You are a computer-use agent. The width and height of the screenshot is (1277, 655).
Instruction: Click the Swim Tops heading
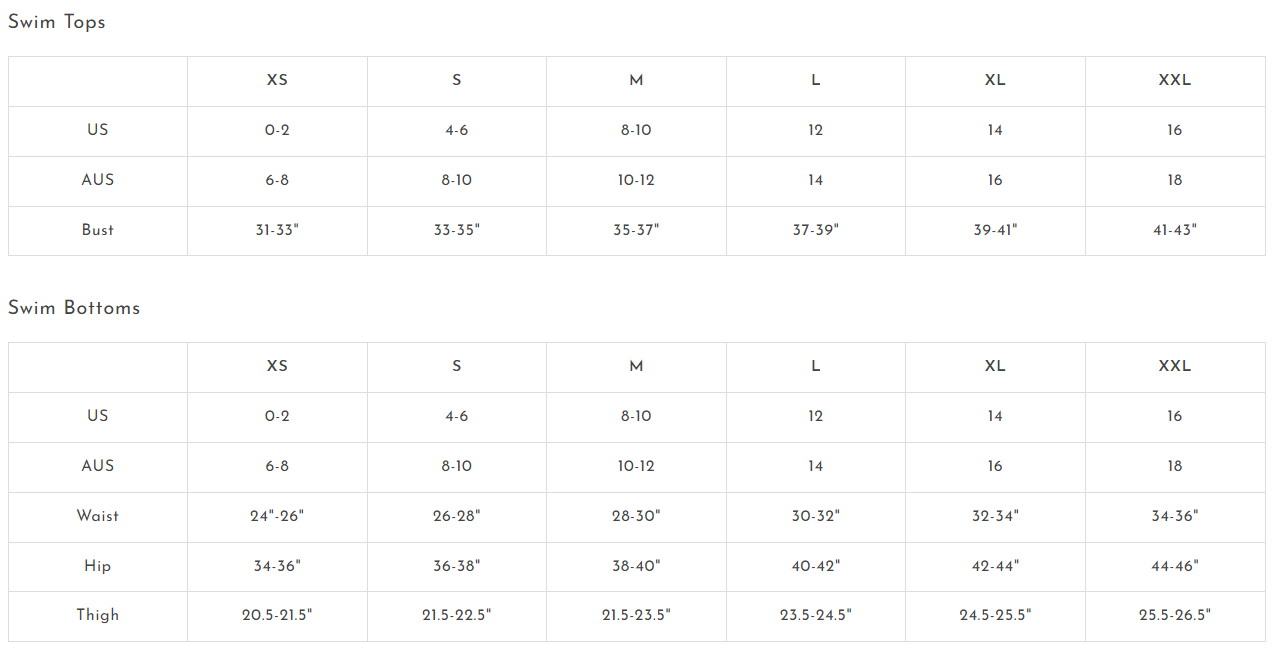[x=57, y=22]
